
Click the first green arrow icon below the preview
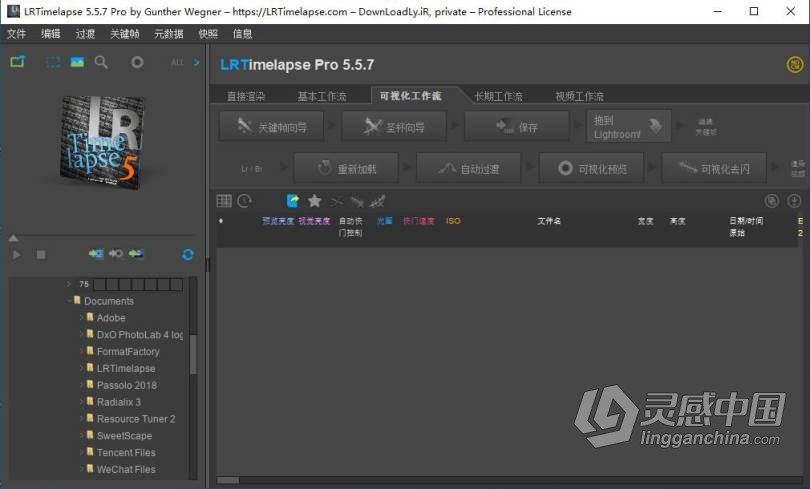pos(96,254)
